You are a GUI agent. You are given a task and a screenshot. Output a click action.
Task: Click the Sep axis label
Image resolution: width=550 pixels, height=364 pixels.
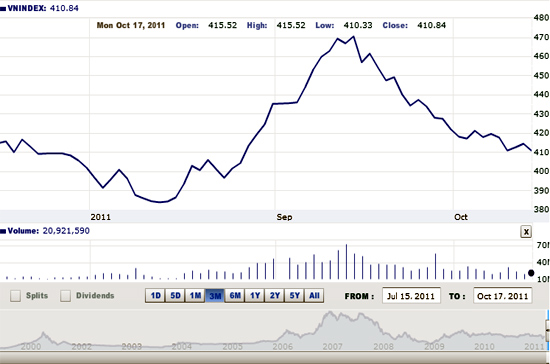pyautogui.click(x=284, y=217)
